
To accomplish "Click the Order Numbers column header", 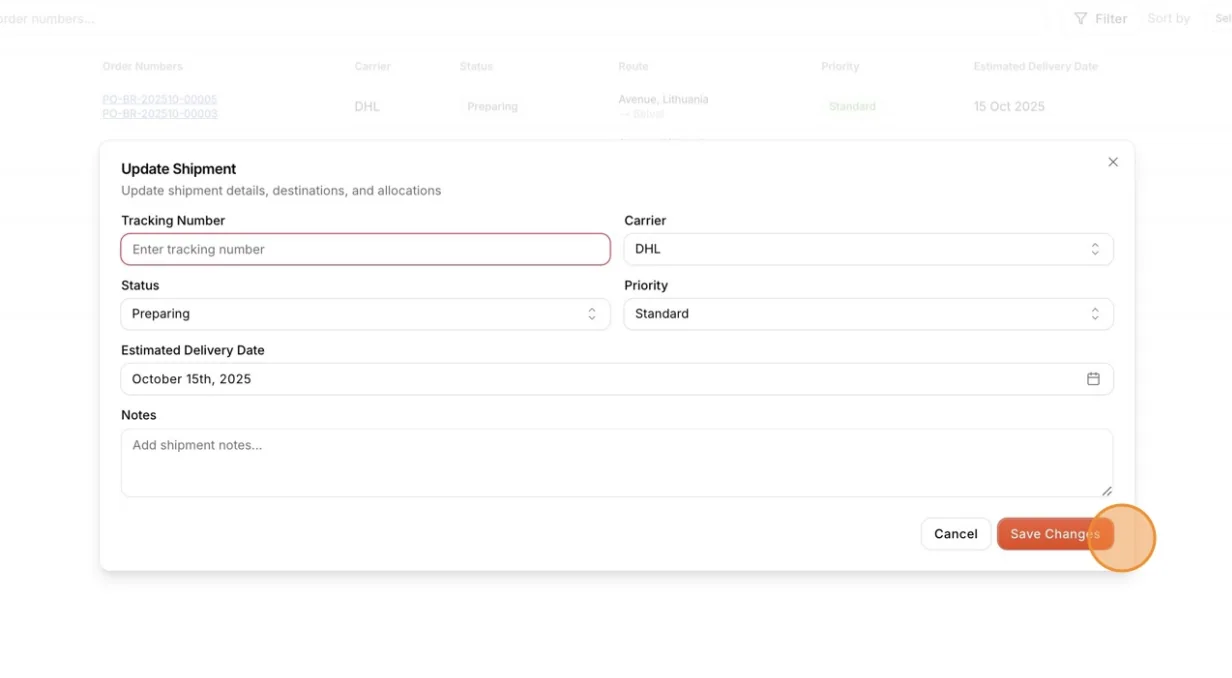I will [142, 66].
